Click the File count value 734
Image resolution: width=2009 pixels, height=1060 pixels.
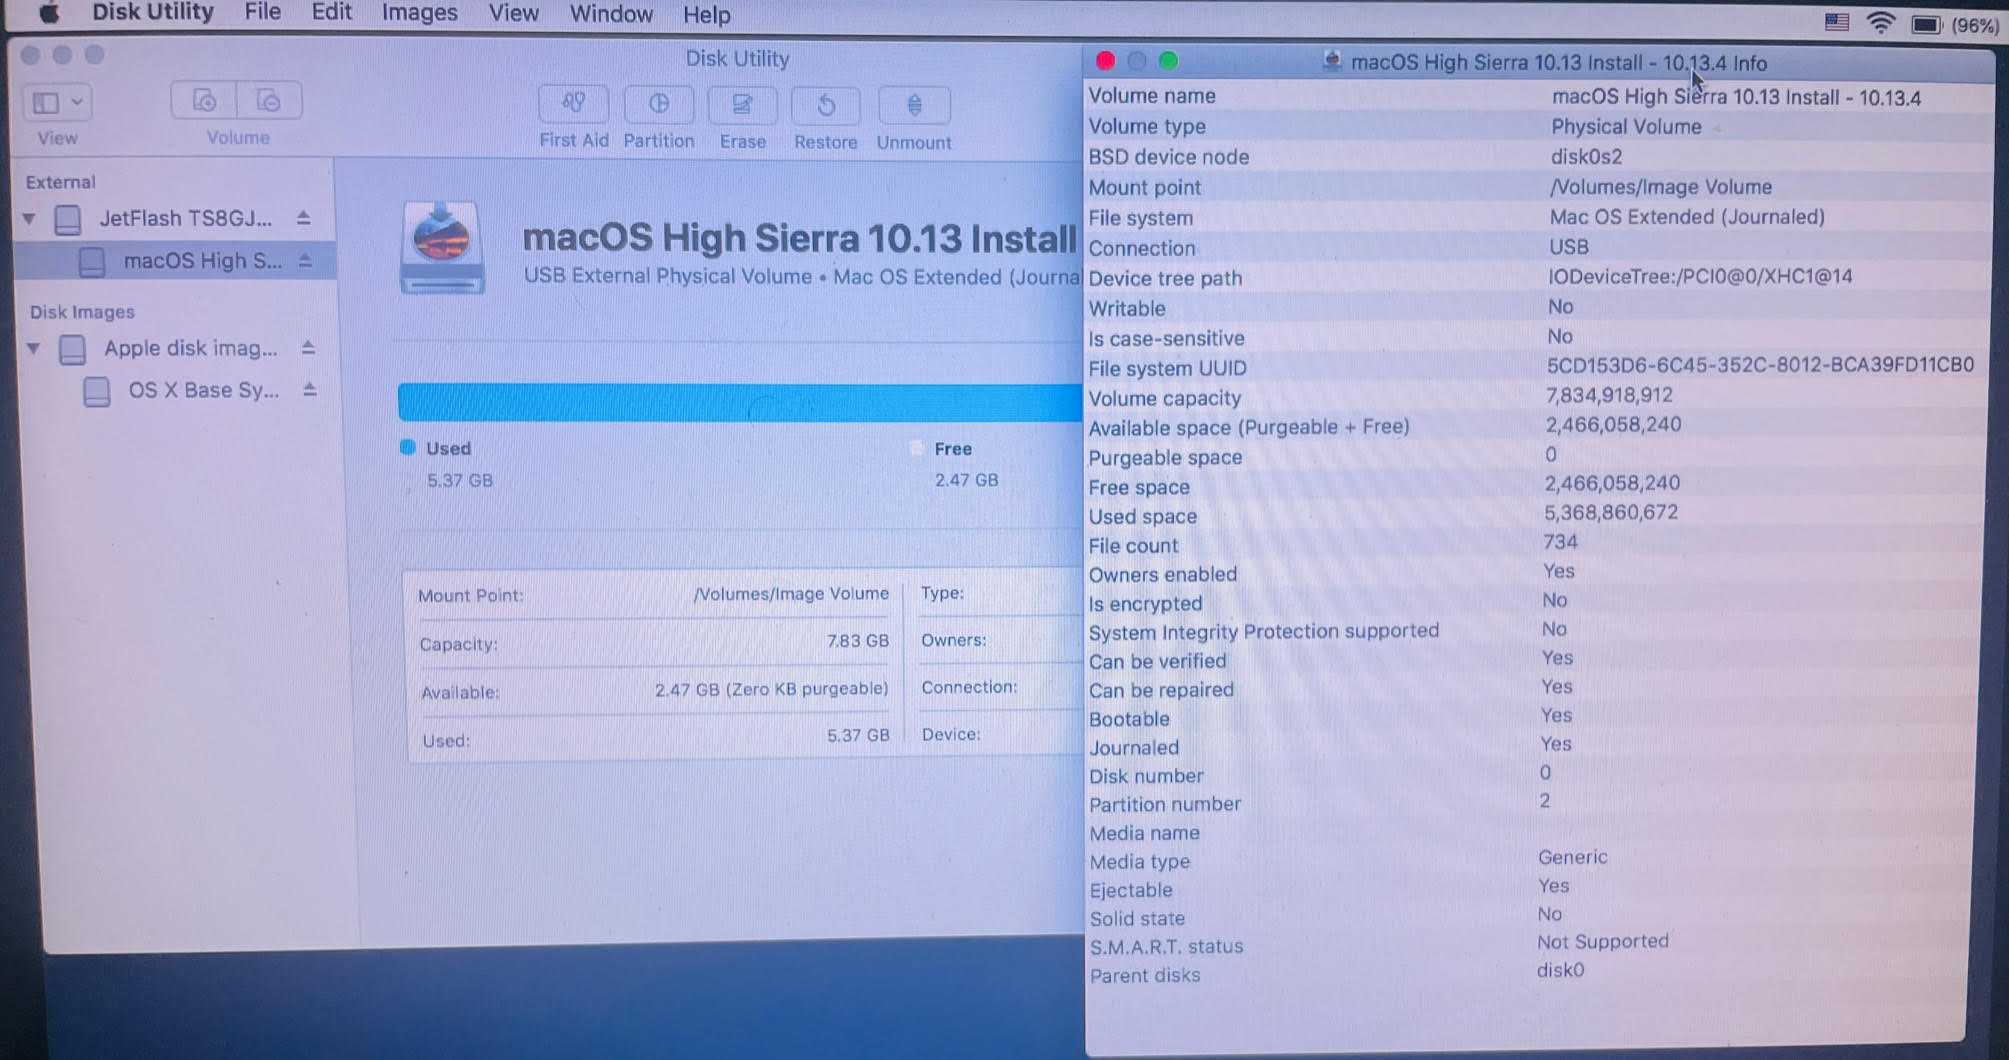(1560, 542)
